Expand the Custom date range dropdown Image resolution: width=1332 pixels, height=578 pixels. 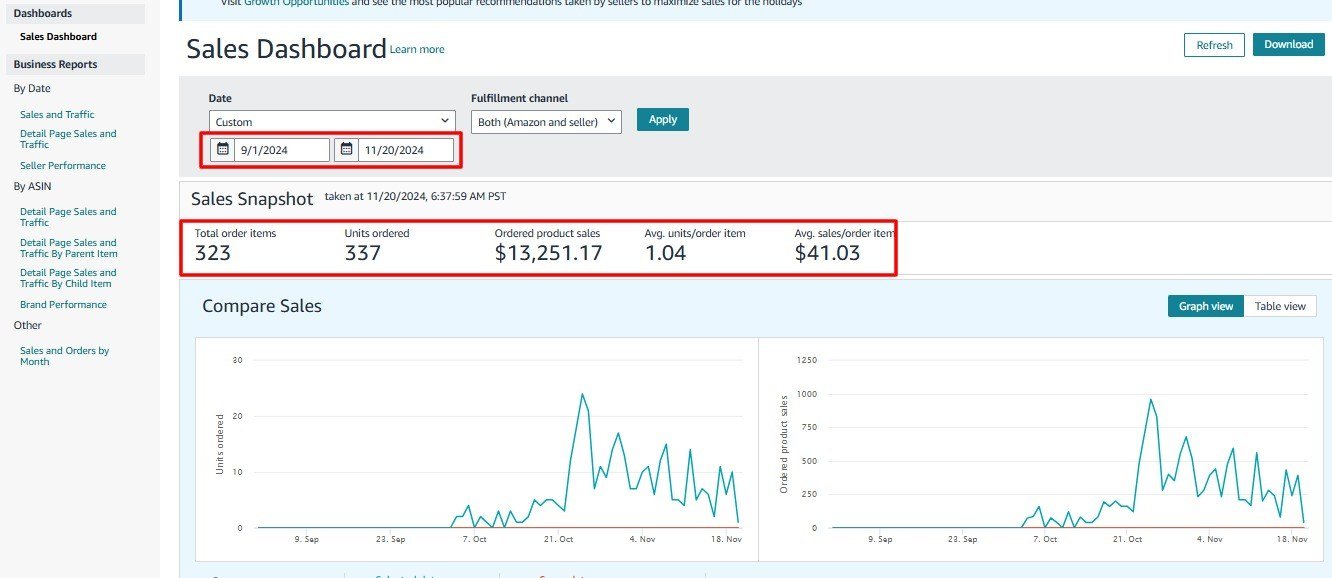pyautogui.click(x=332, y=122)
